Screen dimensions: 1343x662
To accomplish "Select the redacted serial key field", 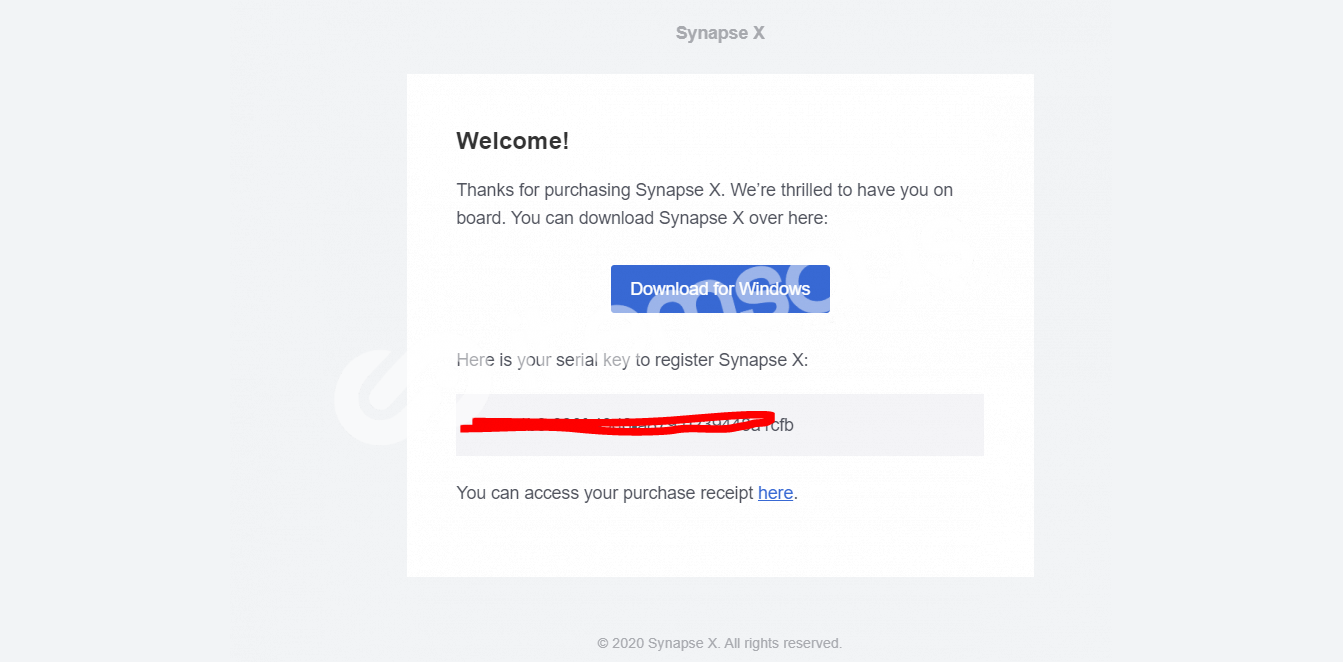I will click(x=720, y=425).
